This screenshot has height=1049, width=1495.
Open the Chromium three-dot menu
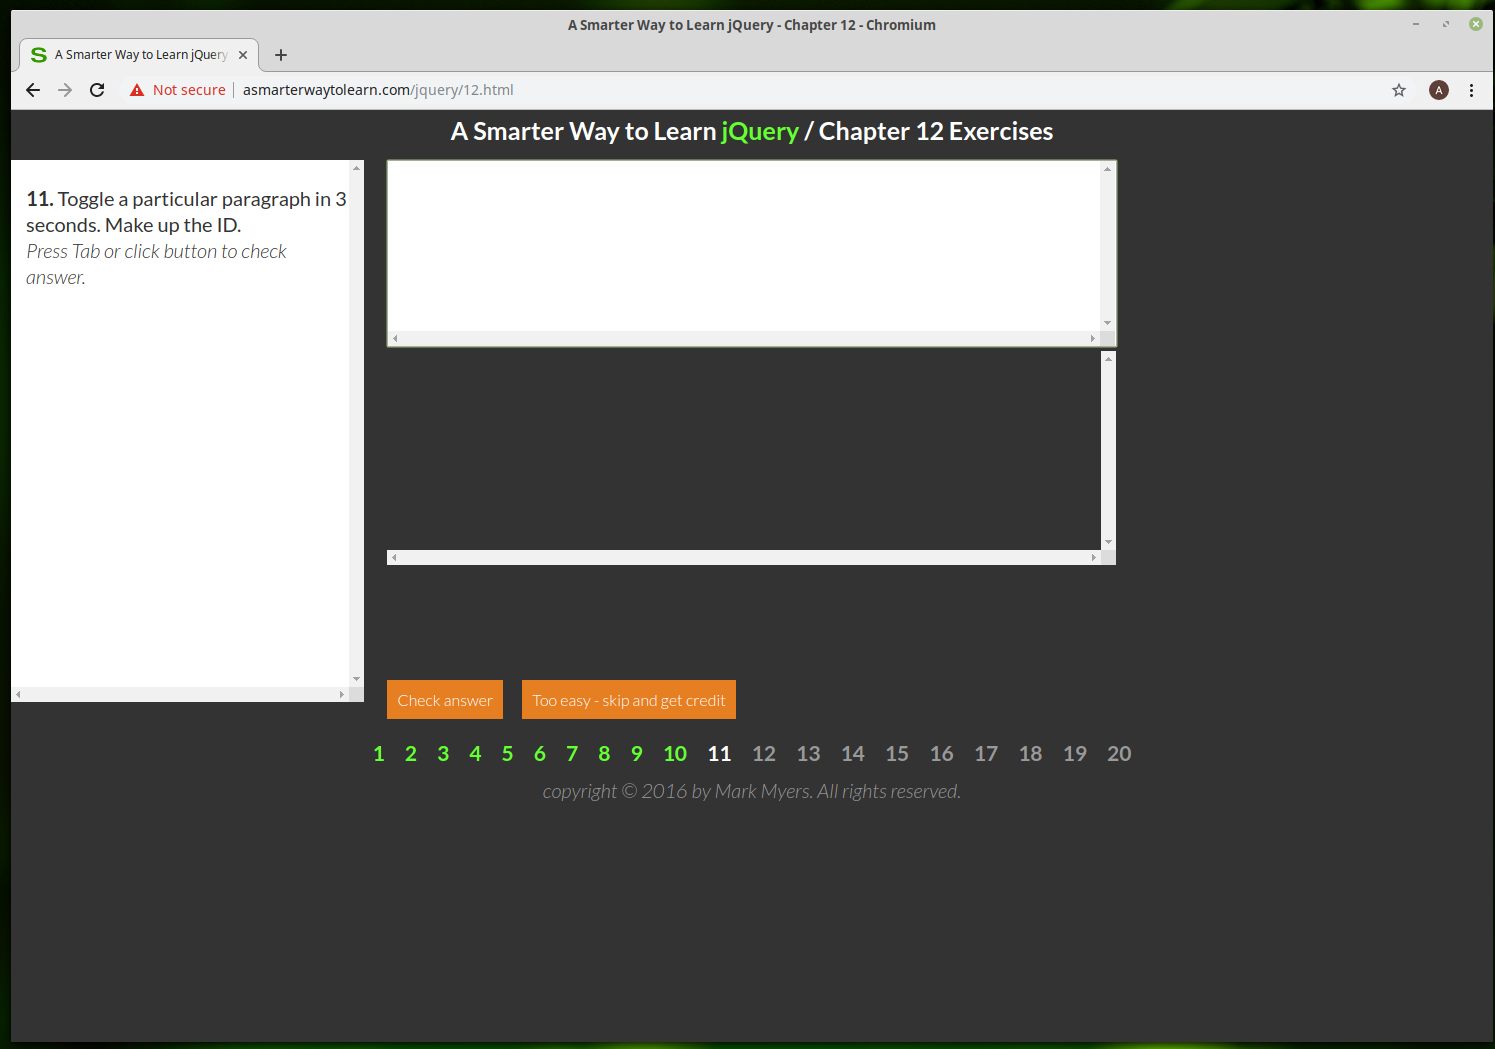[1471, 90]
